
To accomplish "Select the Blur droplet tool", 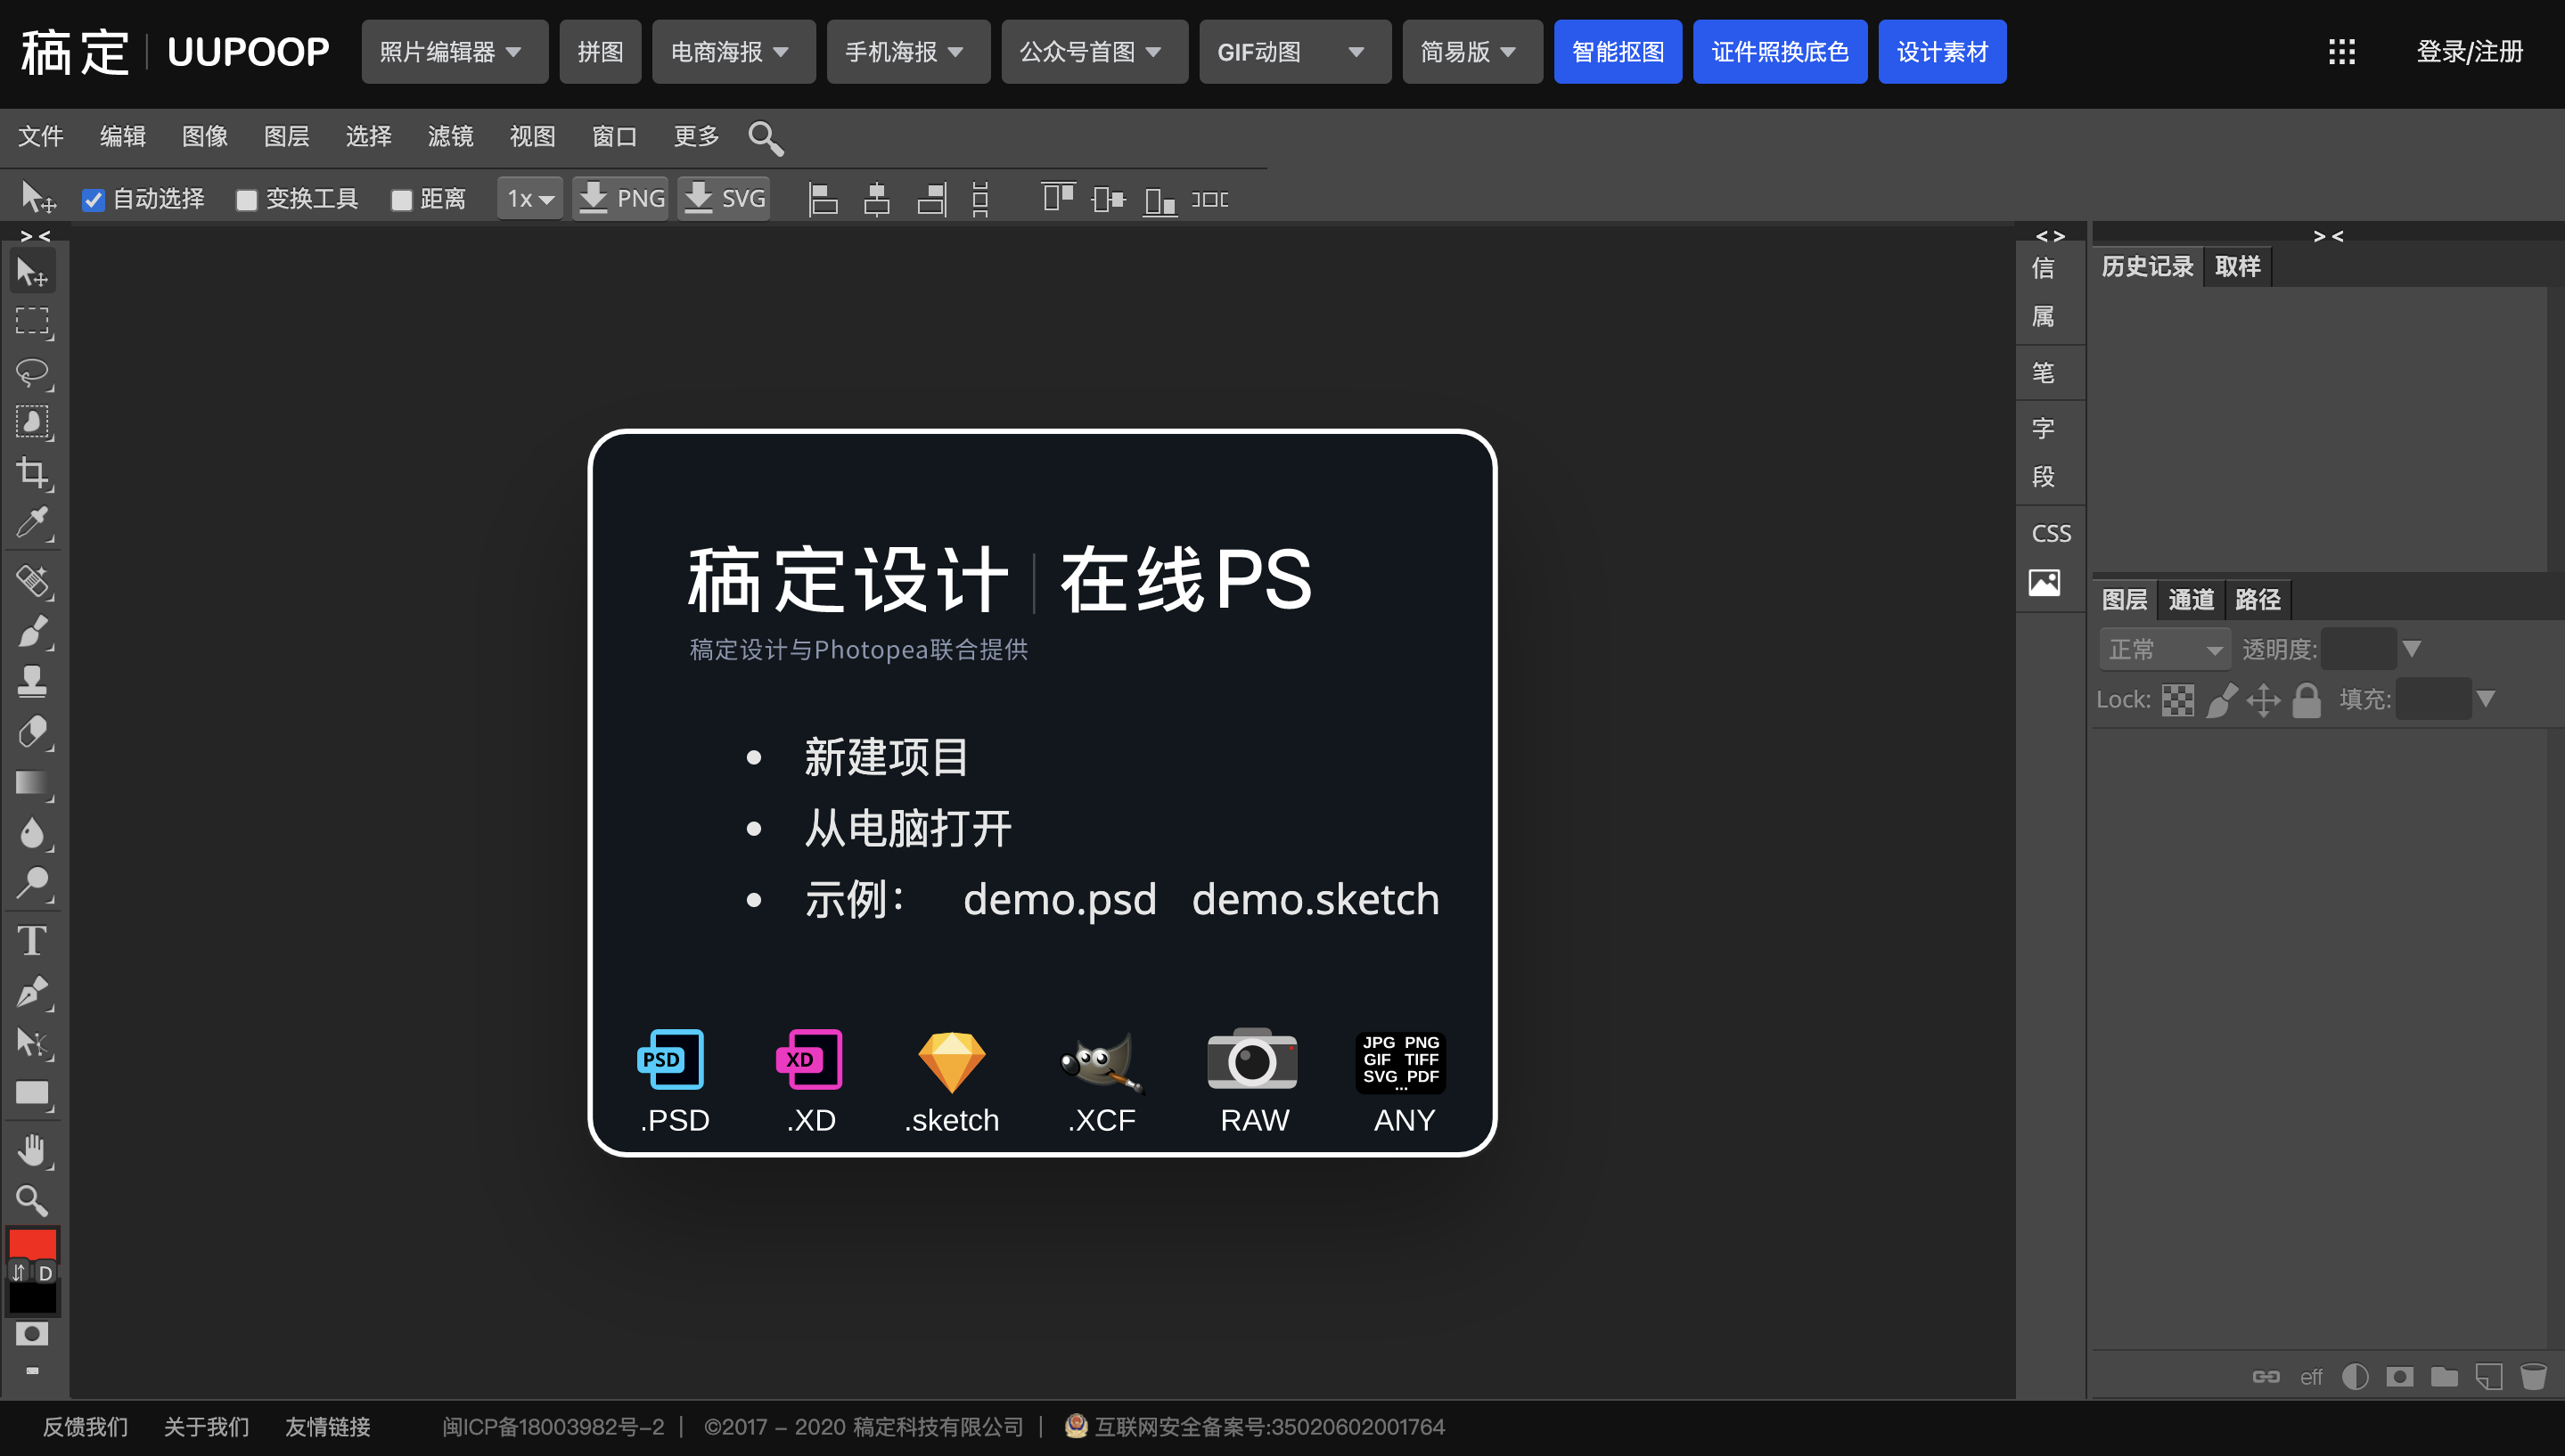I will coord(32,832).
